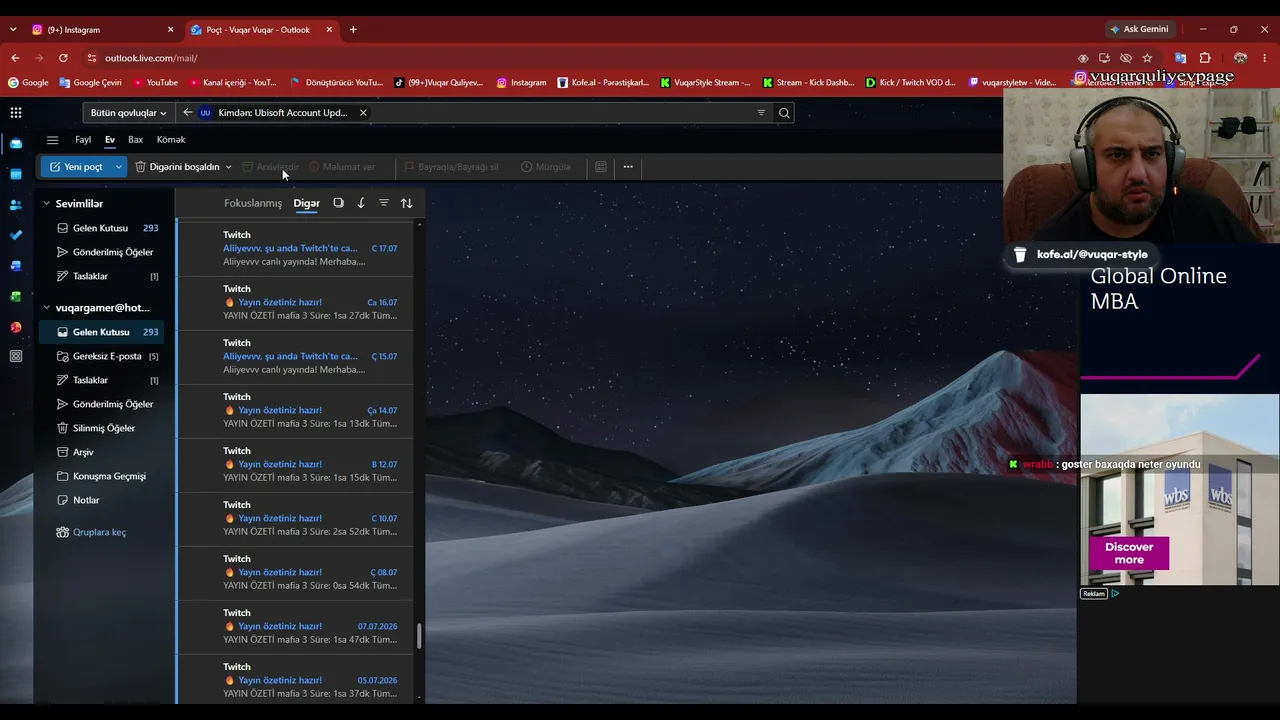Click the message list scrollbar thumb
Image resolution: width=1280 pixels, height=720 pixels.
[419, 636]
